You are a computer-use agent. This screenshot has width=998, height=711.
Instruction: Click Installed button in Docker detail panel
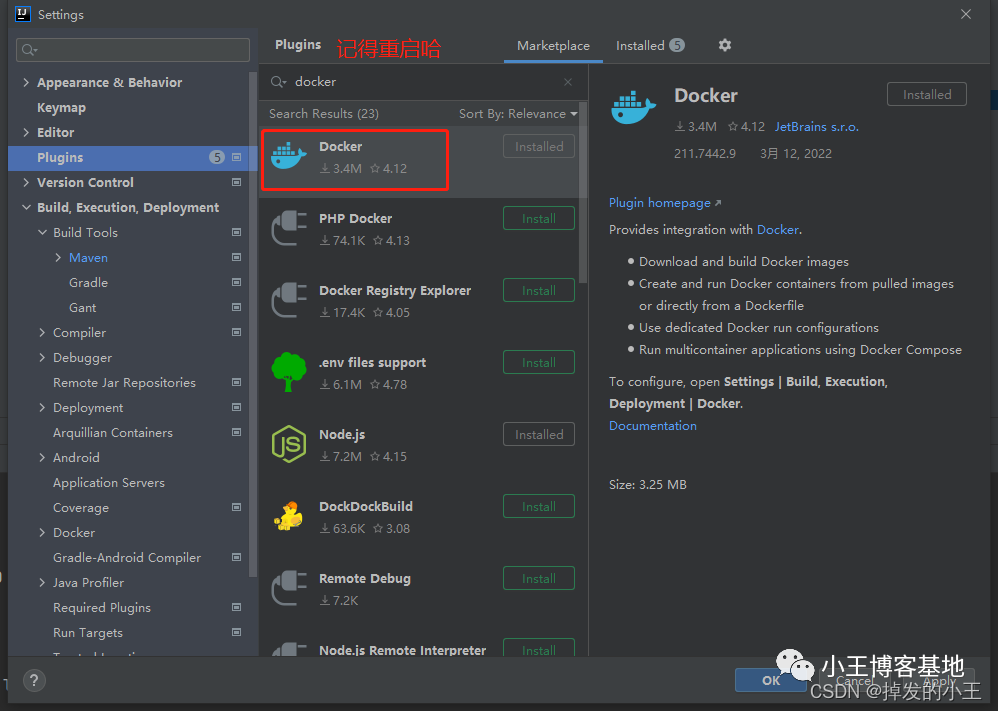[x=926, y=94]
